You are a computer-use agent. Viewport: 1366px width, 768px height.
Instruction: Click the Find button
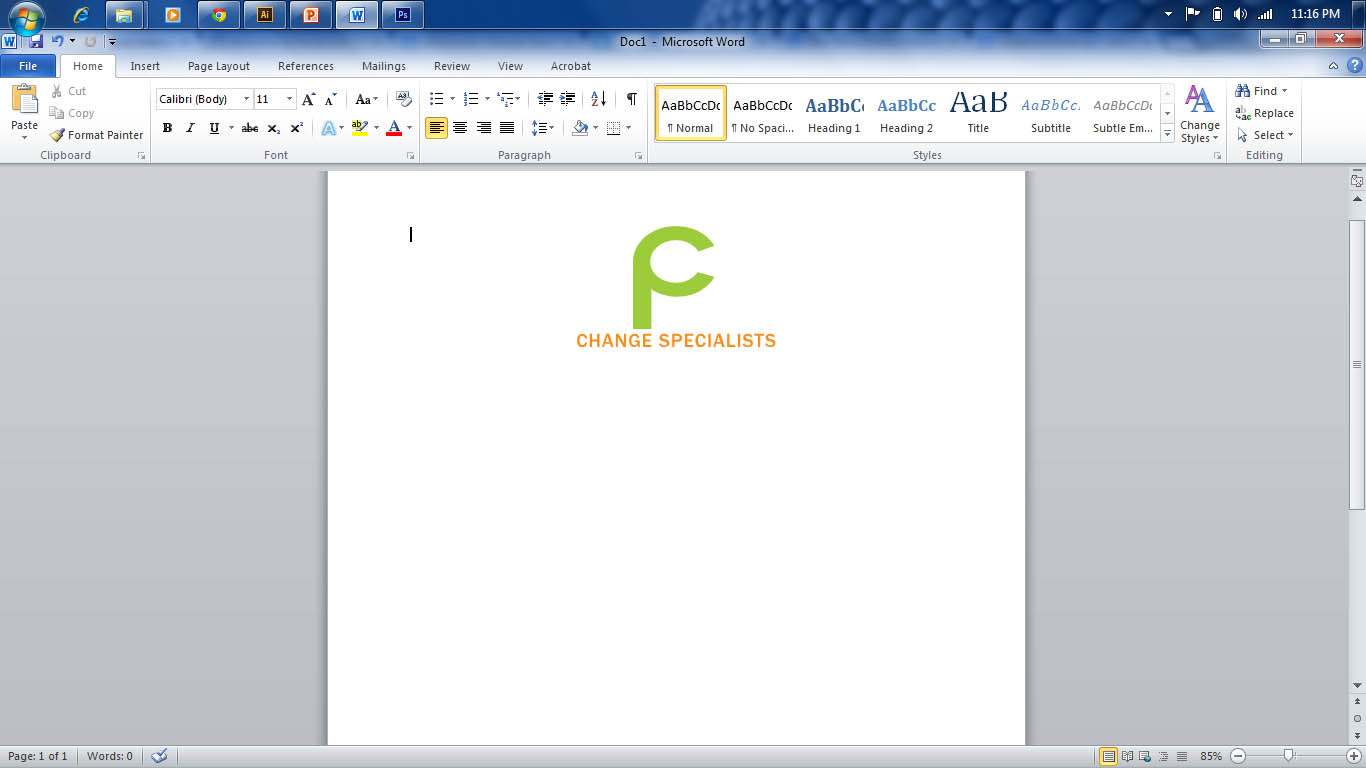[x=1261, y=91]
